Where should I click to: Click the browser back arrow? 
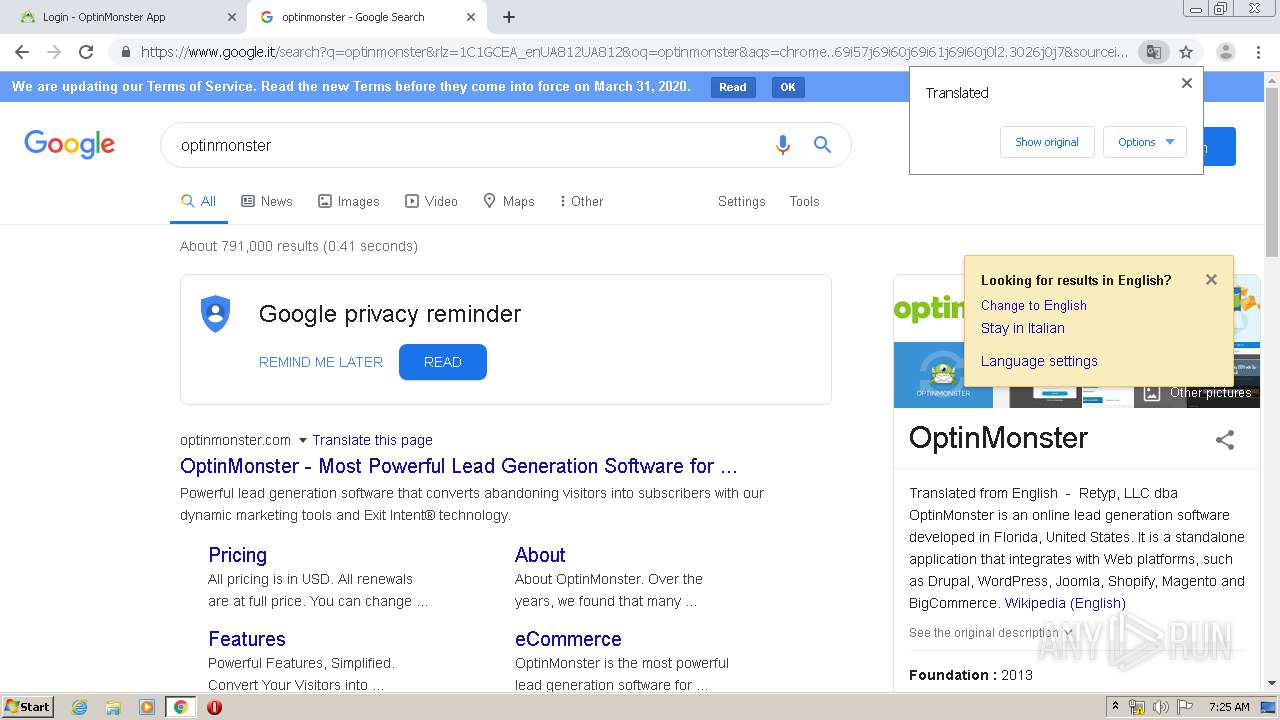22,52
